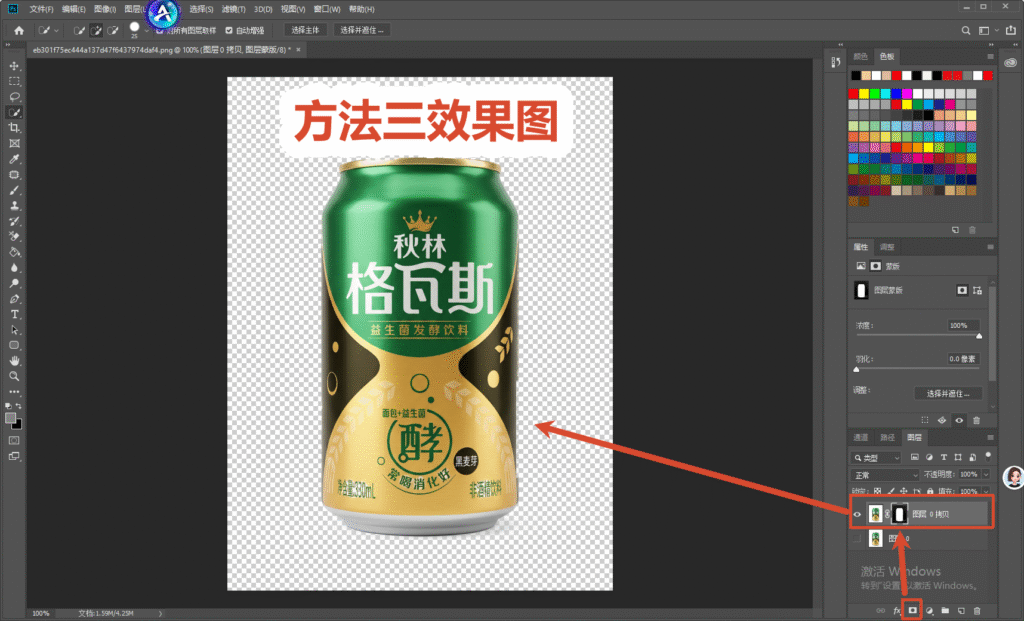Toggle mask visibility eye in Properties panel
1024x621 pixels.
959,420
